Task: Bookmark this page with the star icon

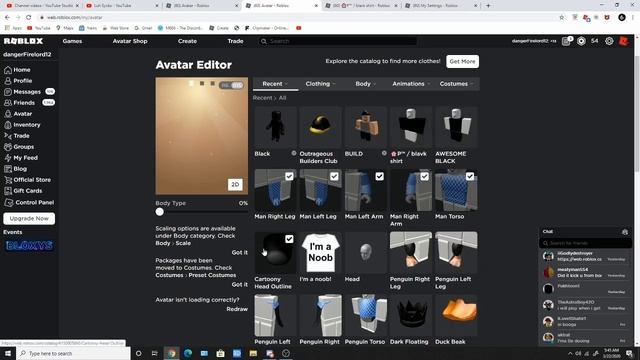Action: pyautogui.click(x=562, y=18)
